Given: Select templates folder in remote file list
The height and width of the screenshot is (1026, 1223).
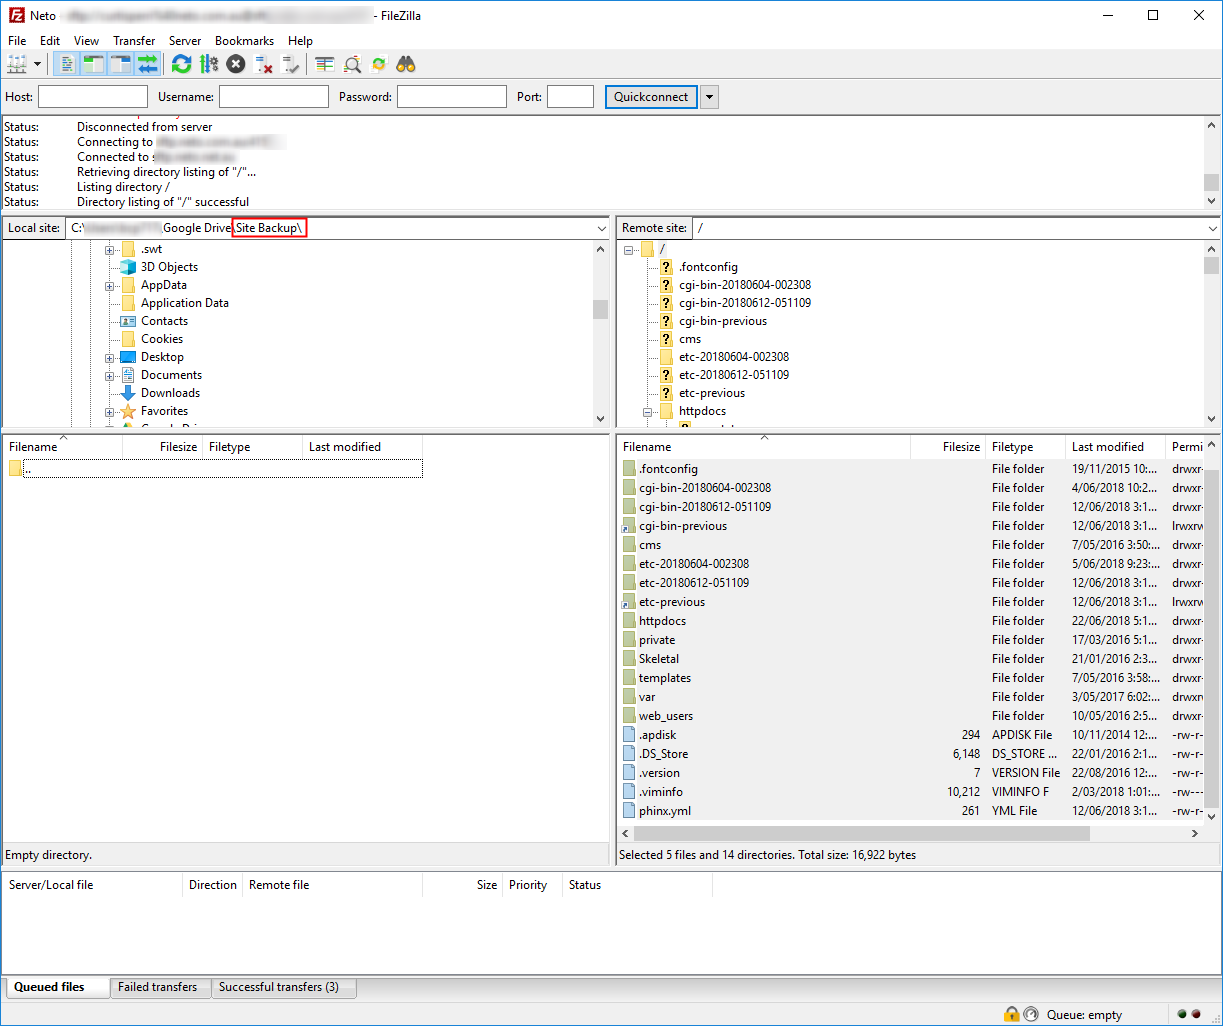Looking at the screenshot, I should [665, 678].
